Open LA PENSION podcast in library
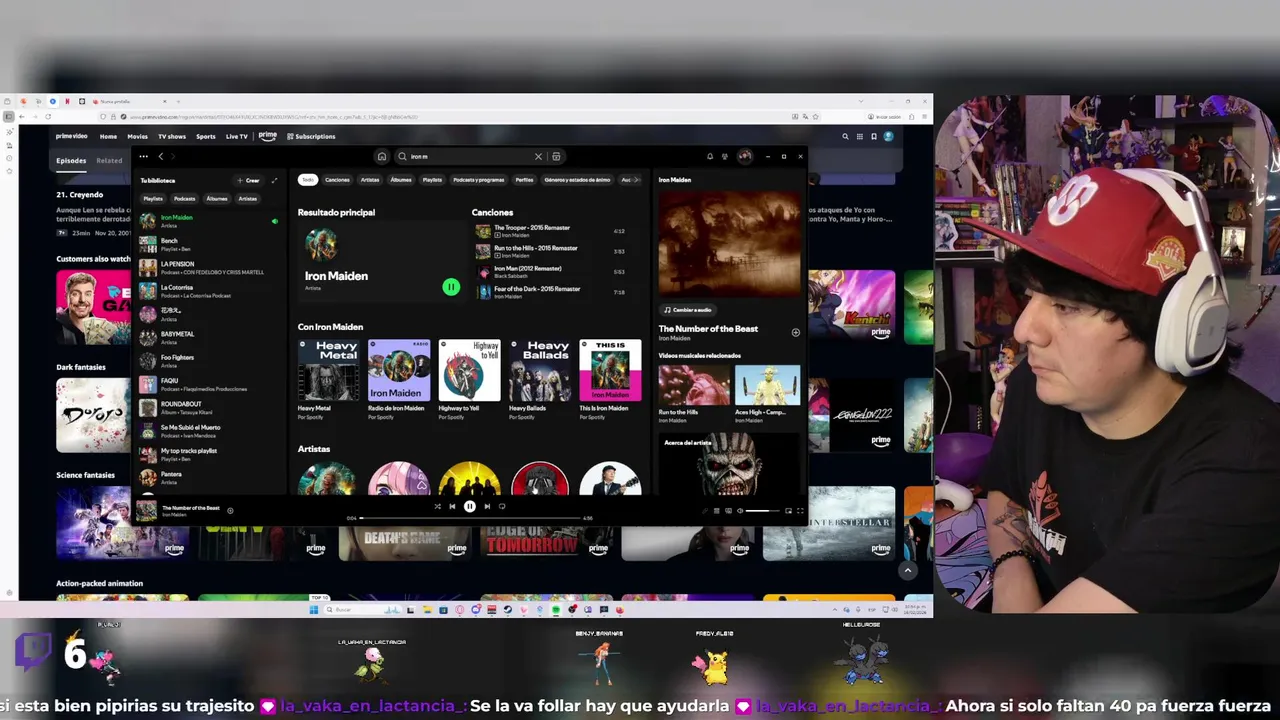 coord(208,267)
